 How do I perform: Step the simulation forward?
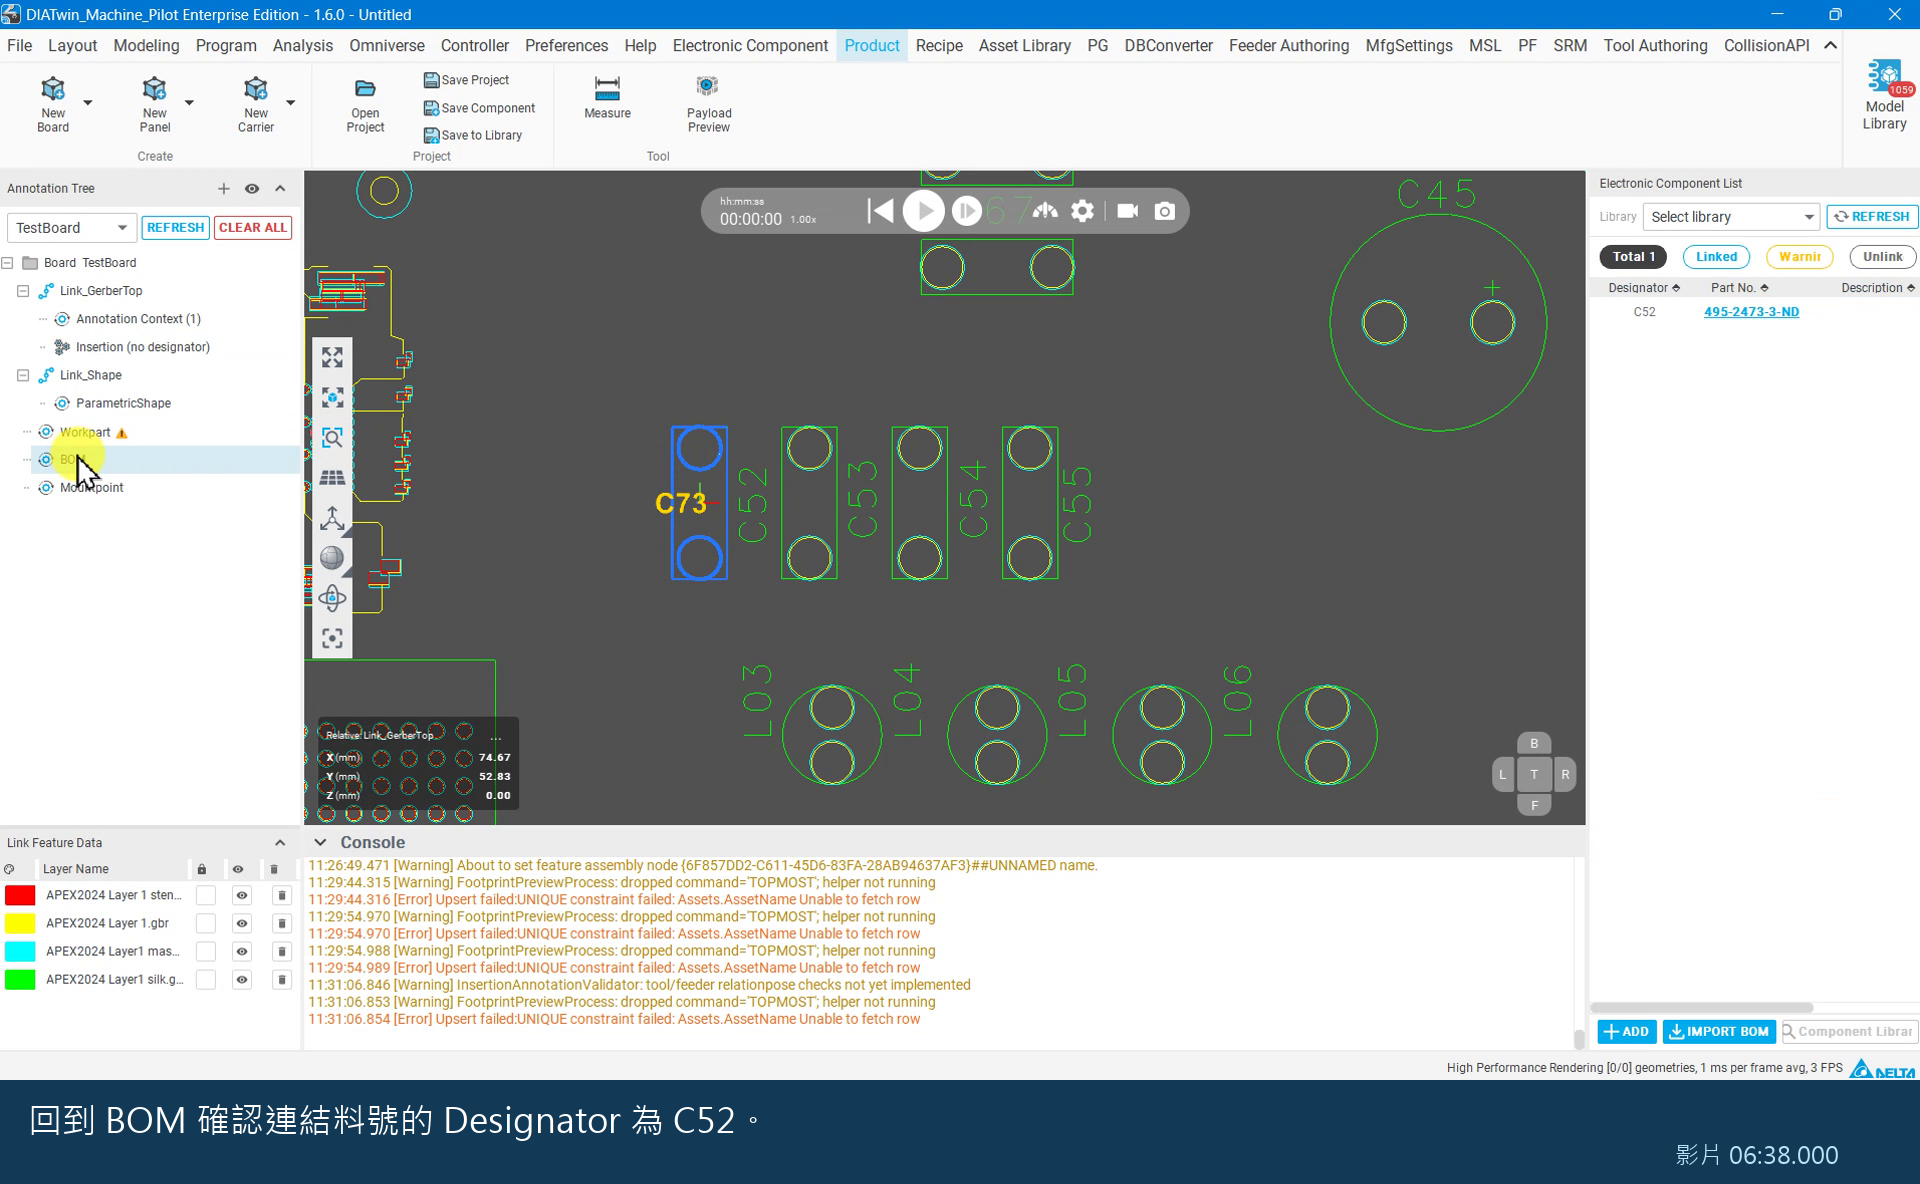(966, 211)
